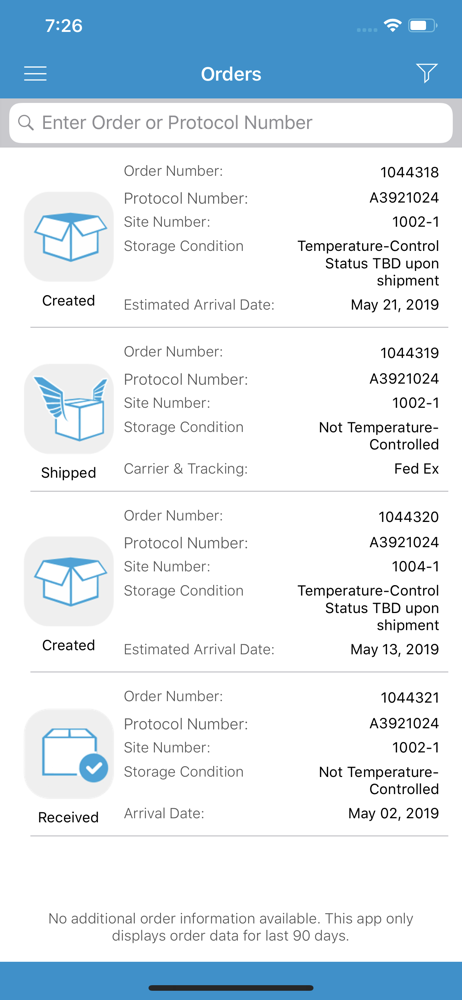Viewport: 462px width, 1000px height.
Task: Select the May 21, 2019 estimated arrival date
Action: click(395, 305)
